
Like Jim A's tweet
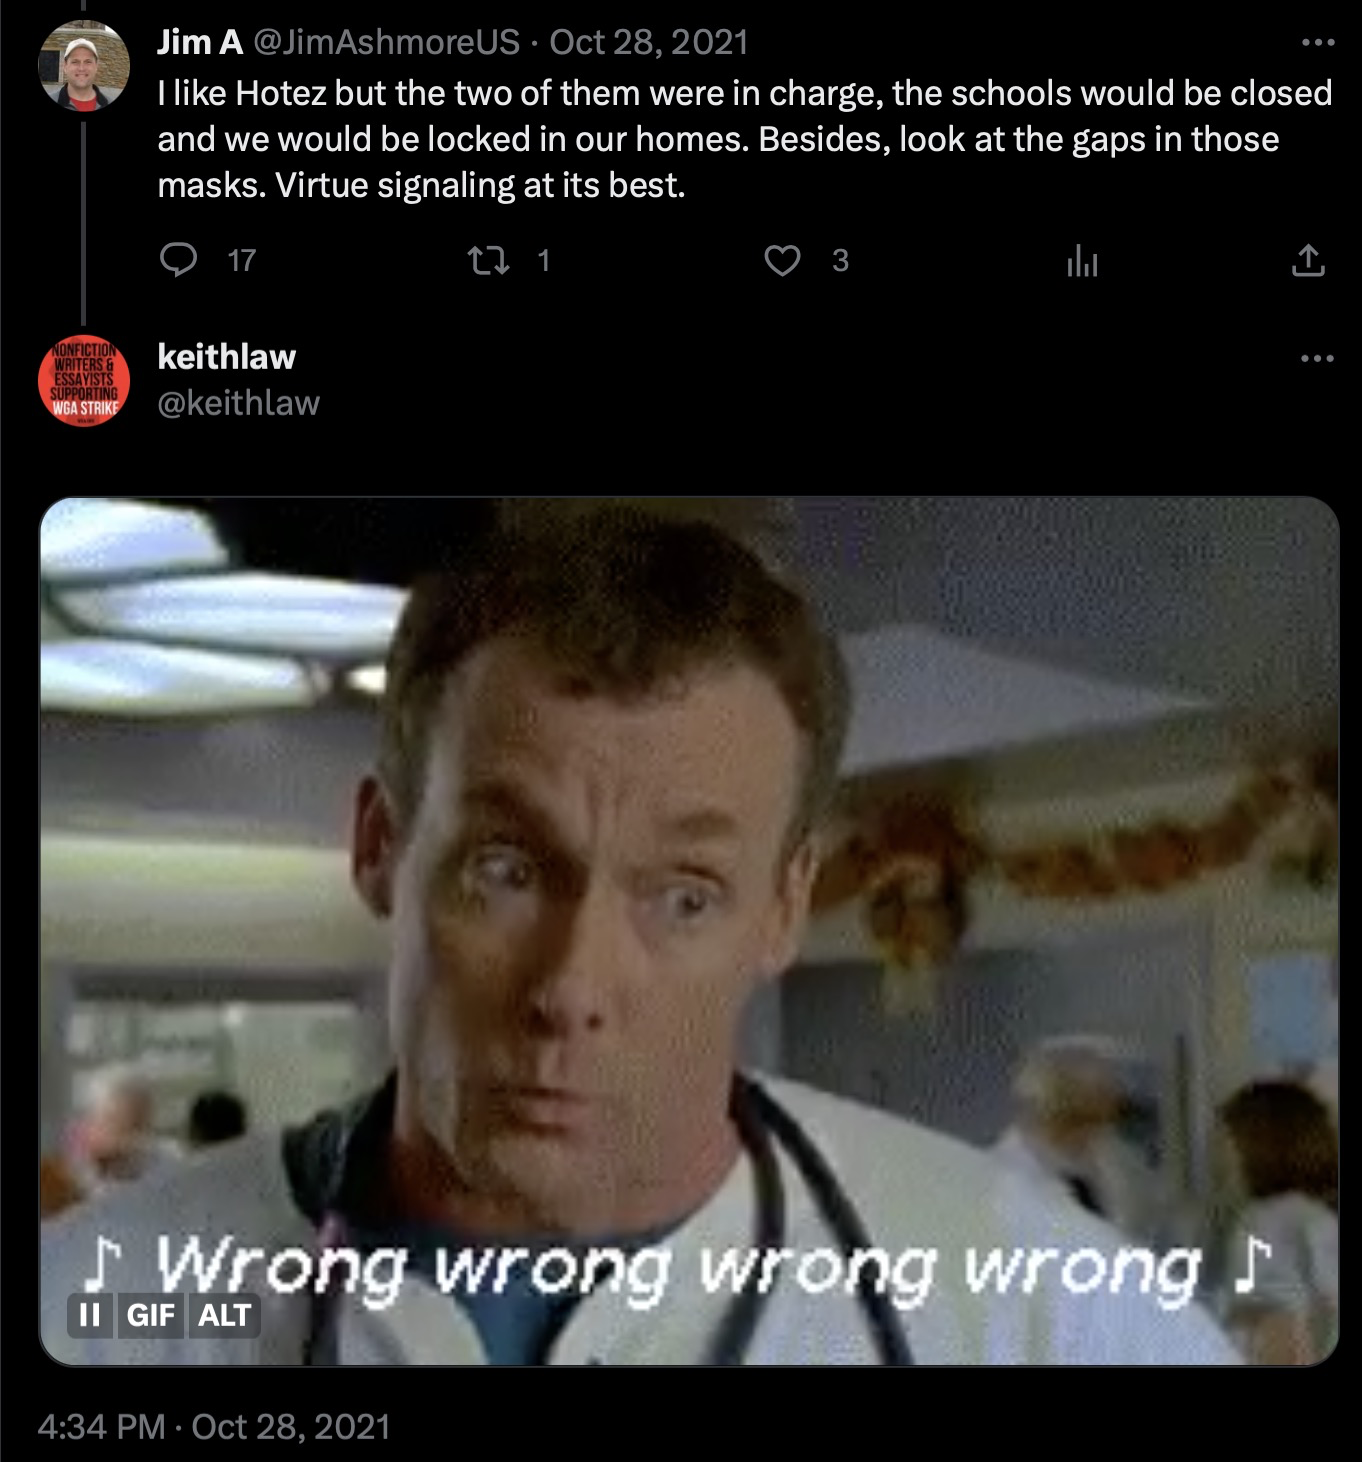(x=782, y=260)
